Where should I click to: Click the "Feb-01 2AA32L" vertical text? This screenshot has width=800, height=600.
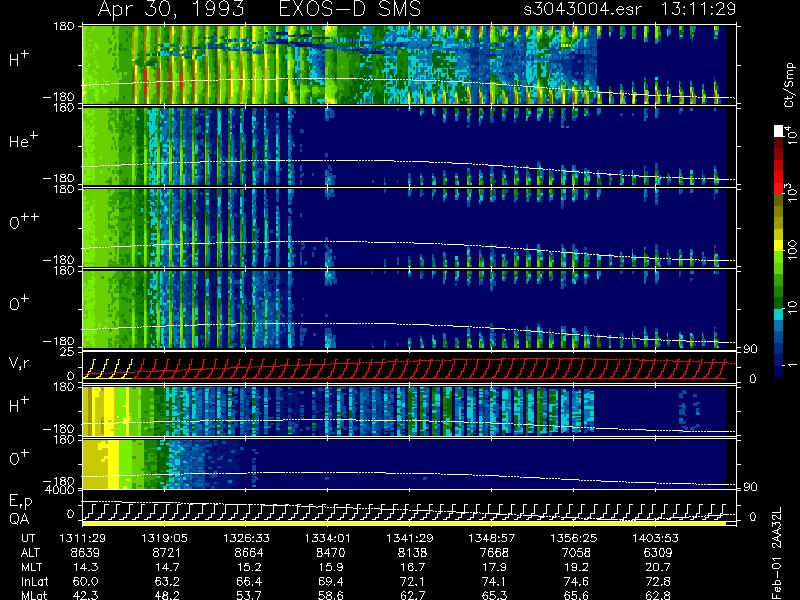point(777,553)
